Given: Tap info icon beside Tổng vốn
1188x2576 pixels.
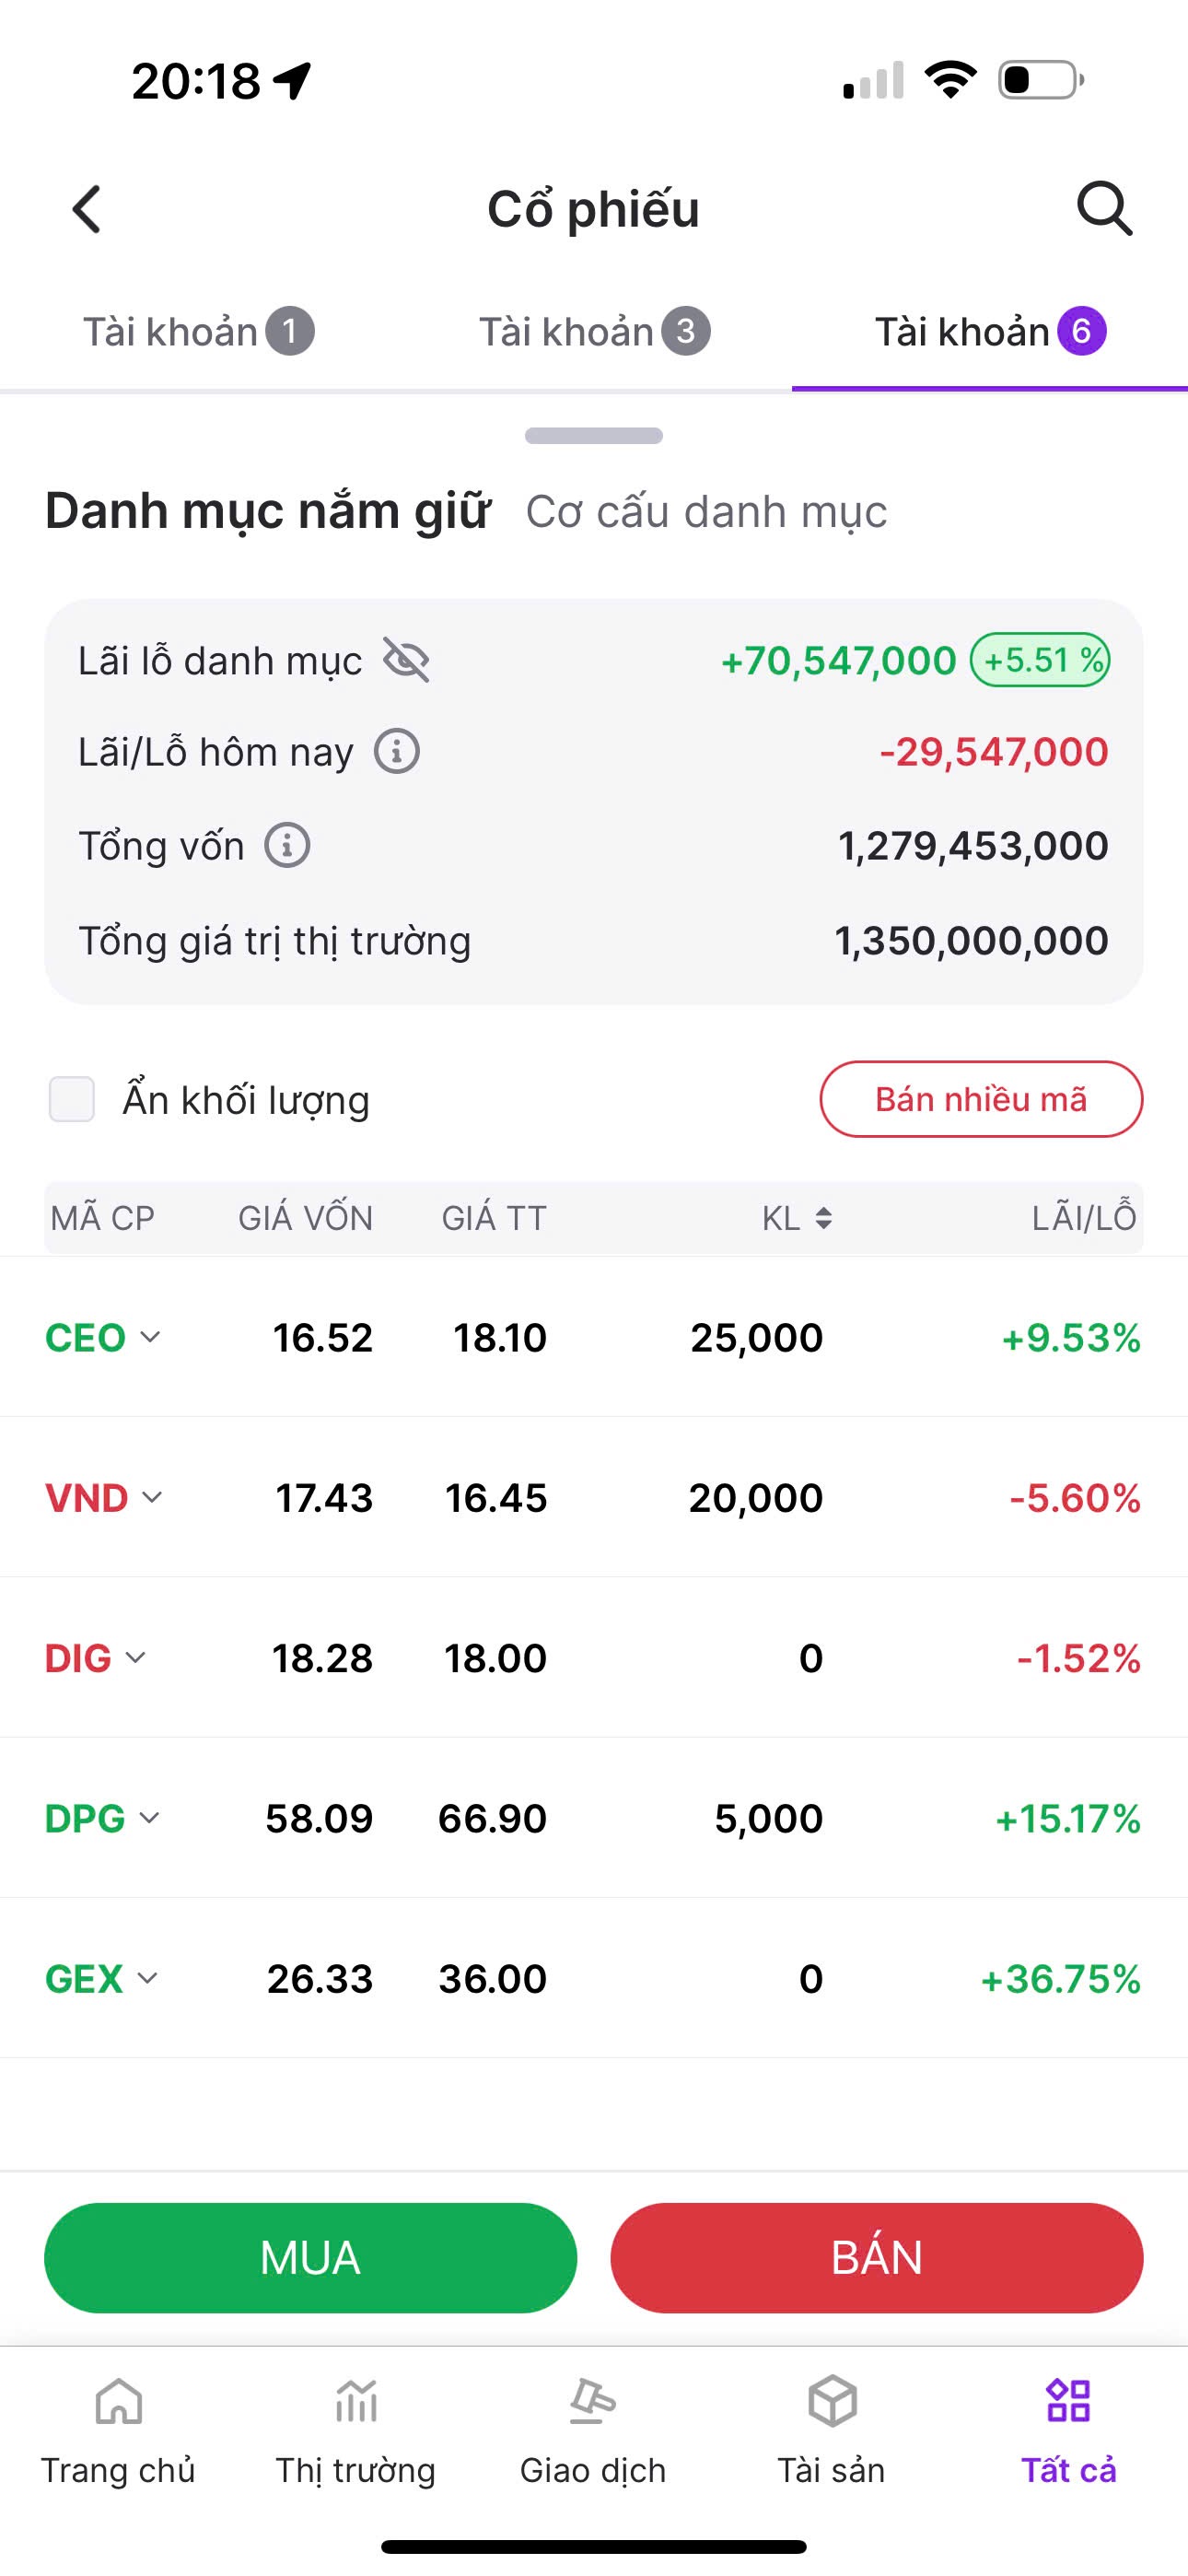Looking at the screenshot, I should 287,845.
